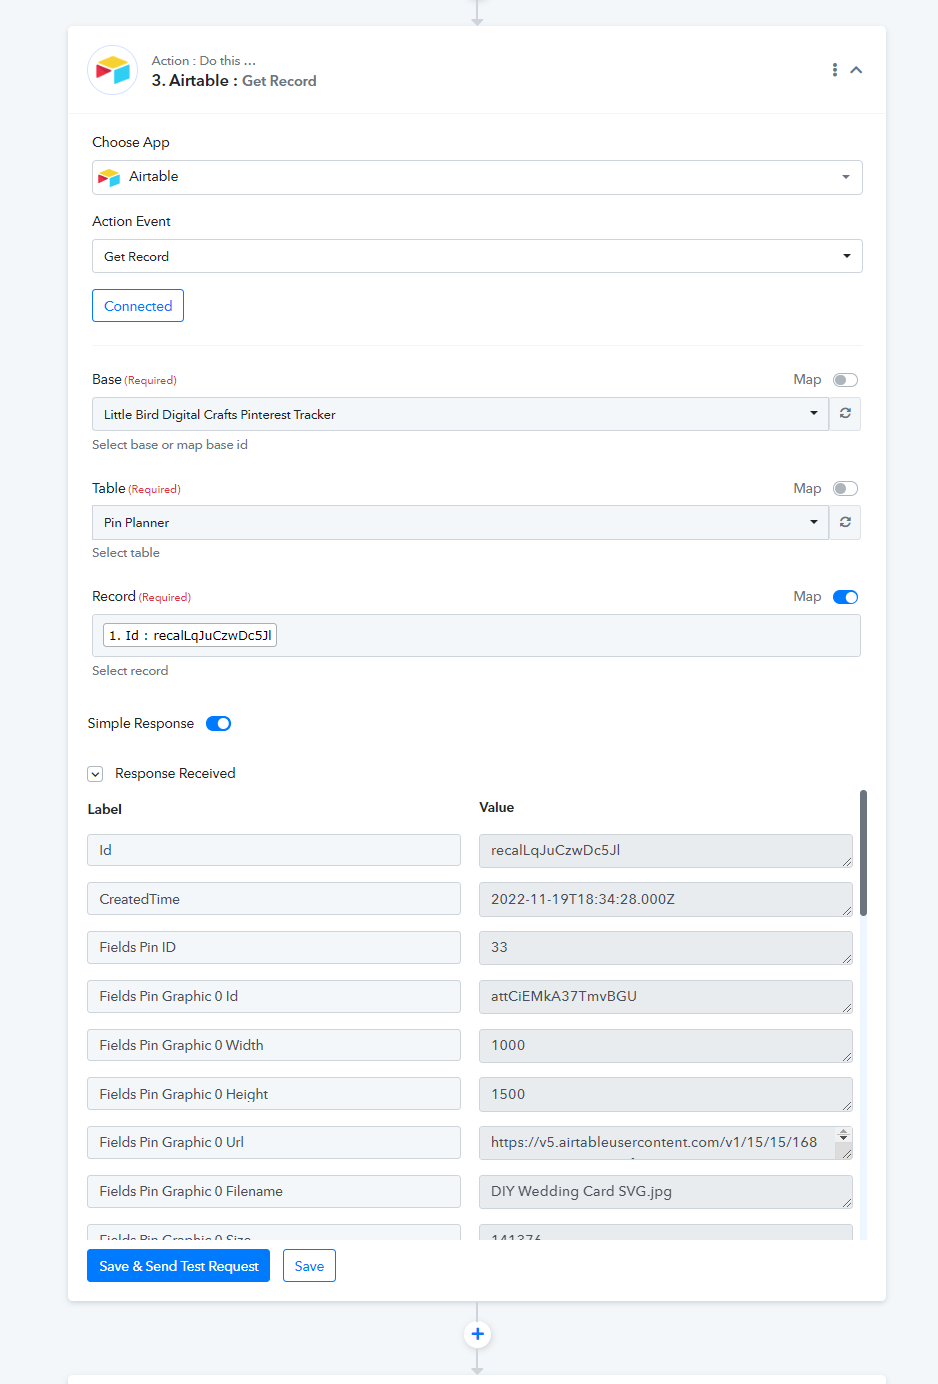
Task: Refresh the Table list
Action: click(x=845, y=522)
